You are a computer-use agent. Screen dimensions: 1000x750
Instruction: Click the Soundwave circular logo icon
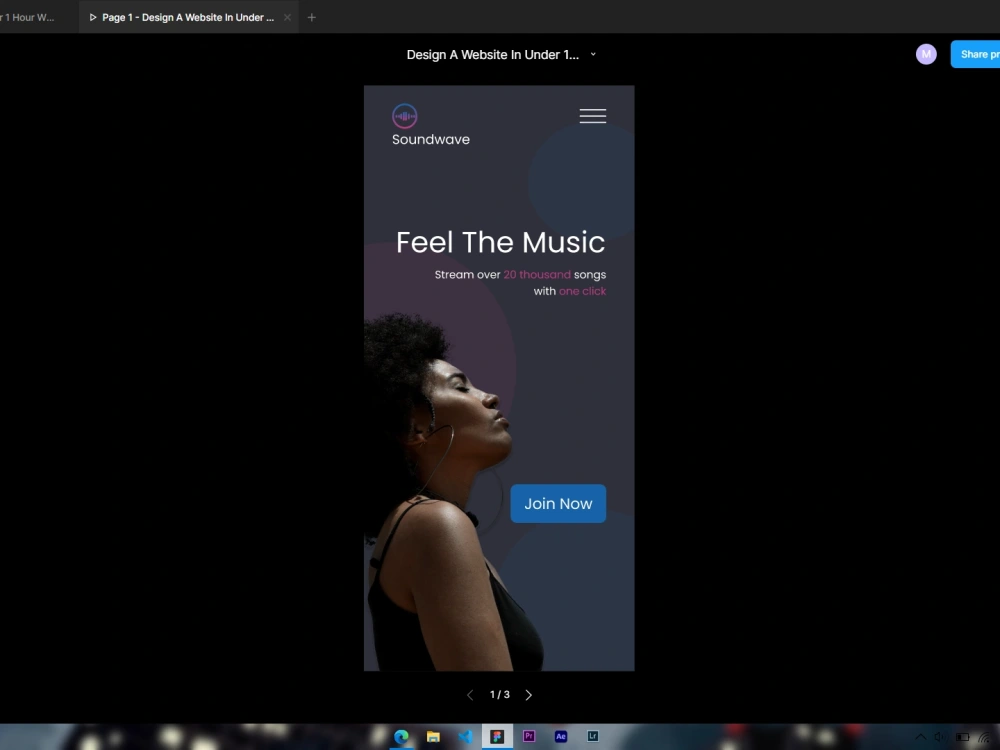click(404, 116)
